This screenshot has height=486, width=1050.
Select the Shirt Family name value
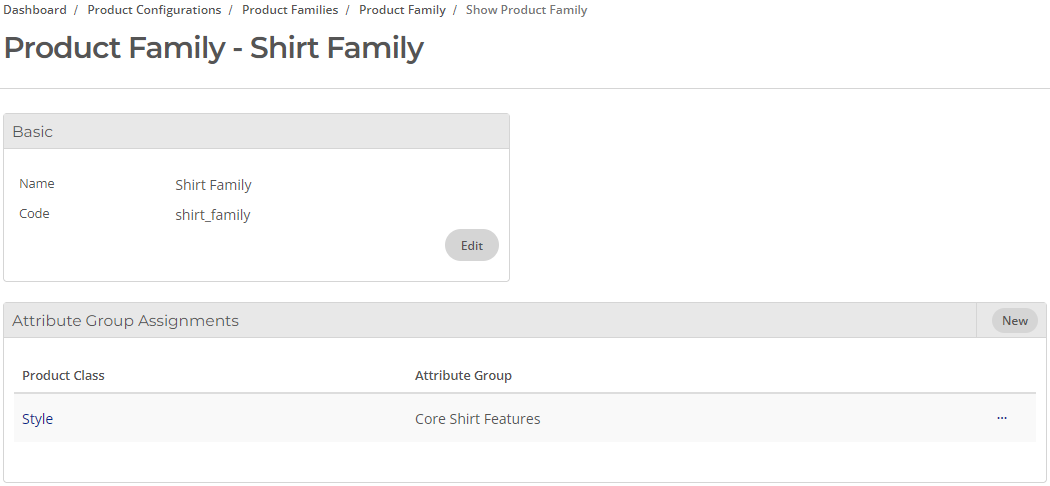pyautogui.click(x=213, y=185)
